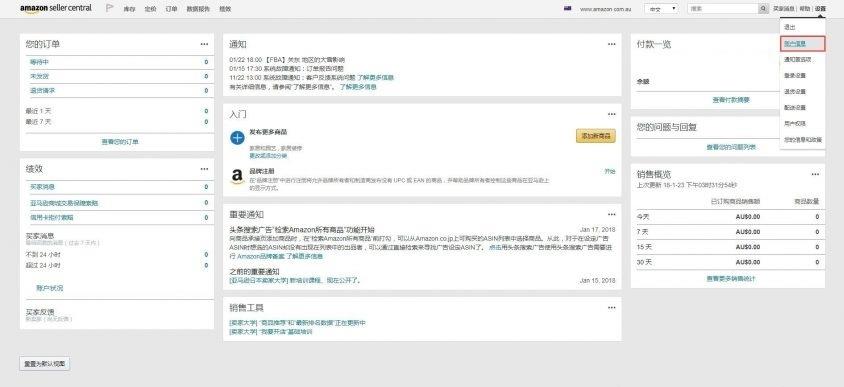The height and width of the screenshot is (387, 844).
Task: Open the 未发货 orders link
Action: click(x=39, y=76)
